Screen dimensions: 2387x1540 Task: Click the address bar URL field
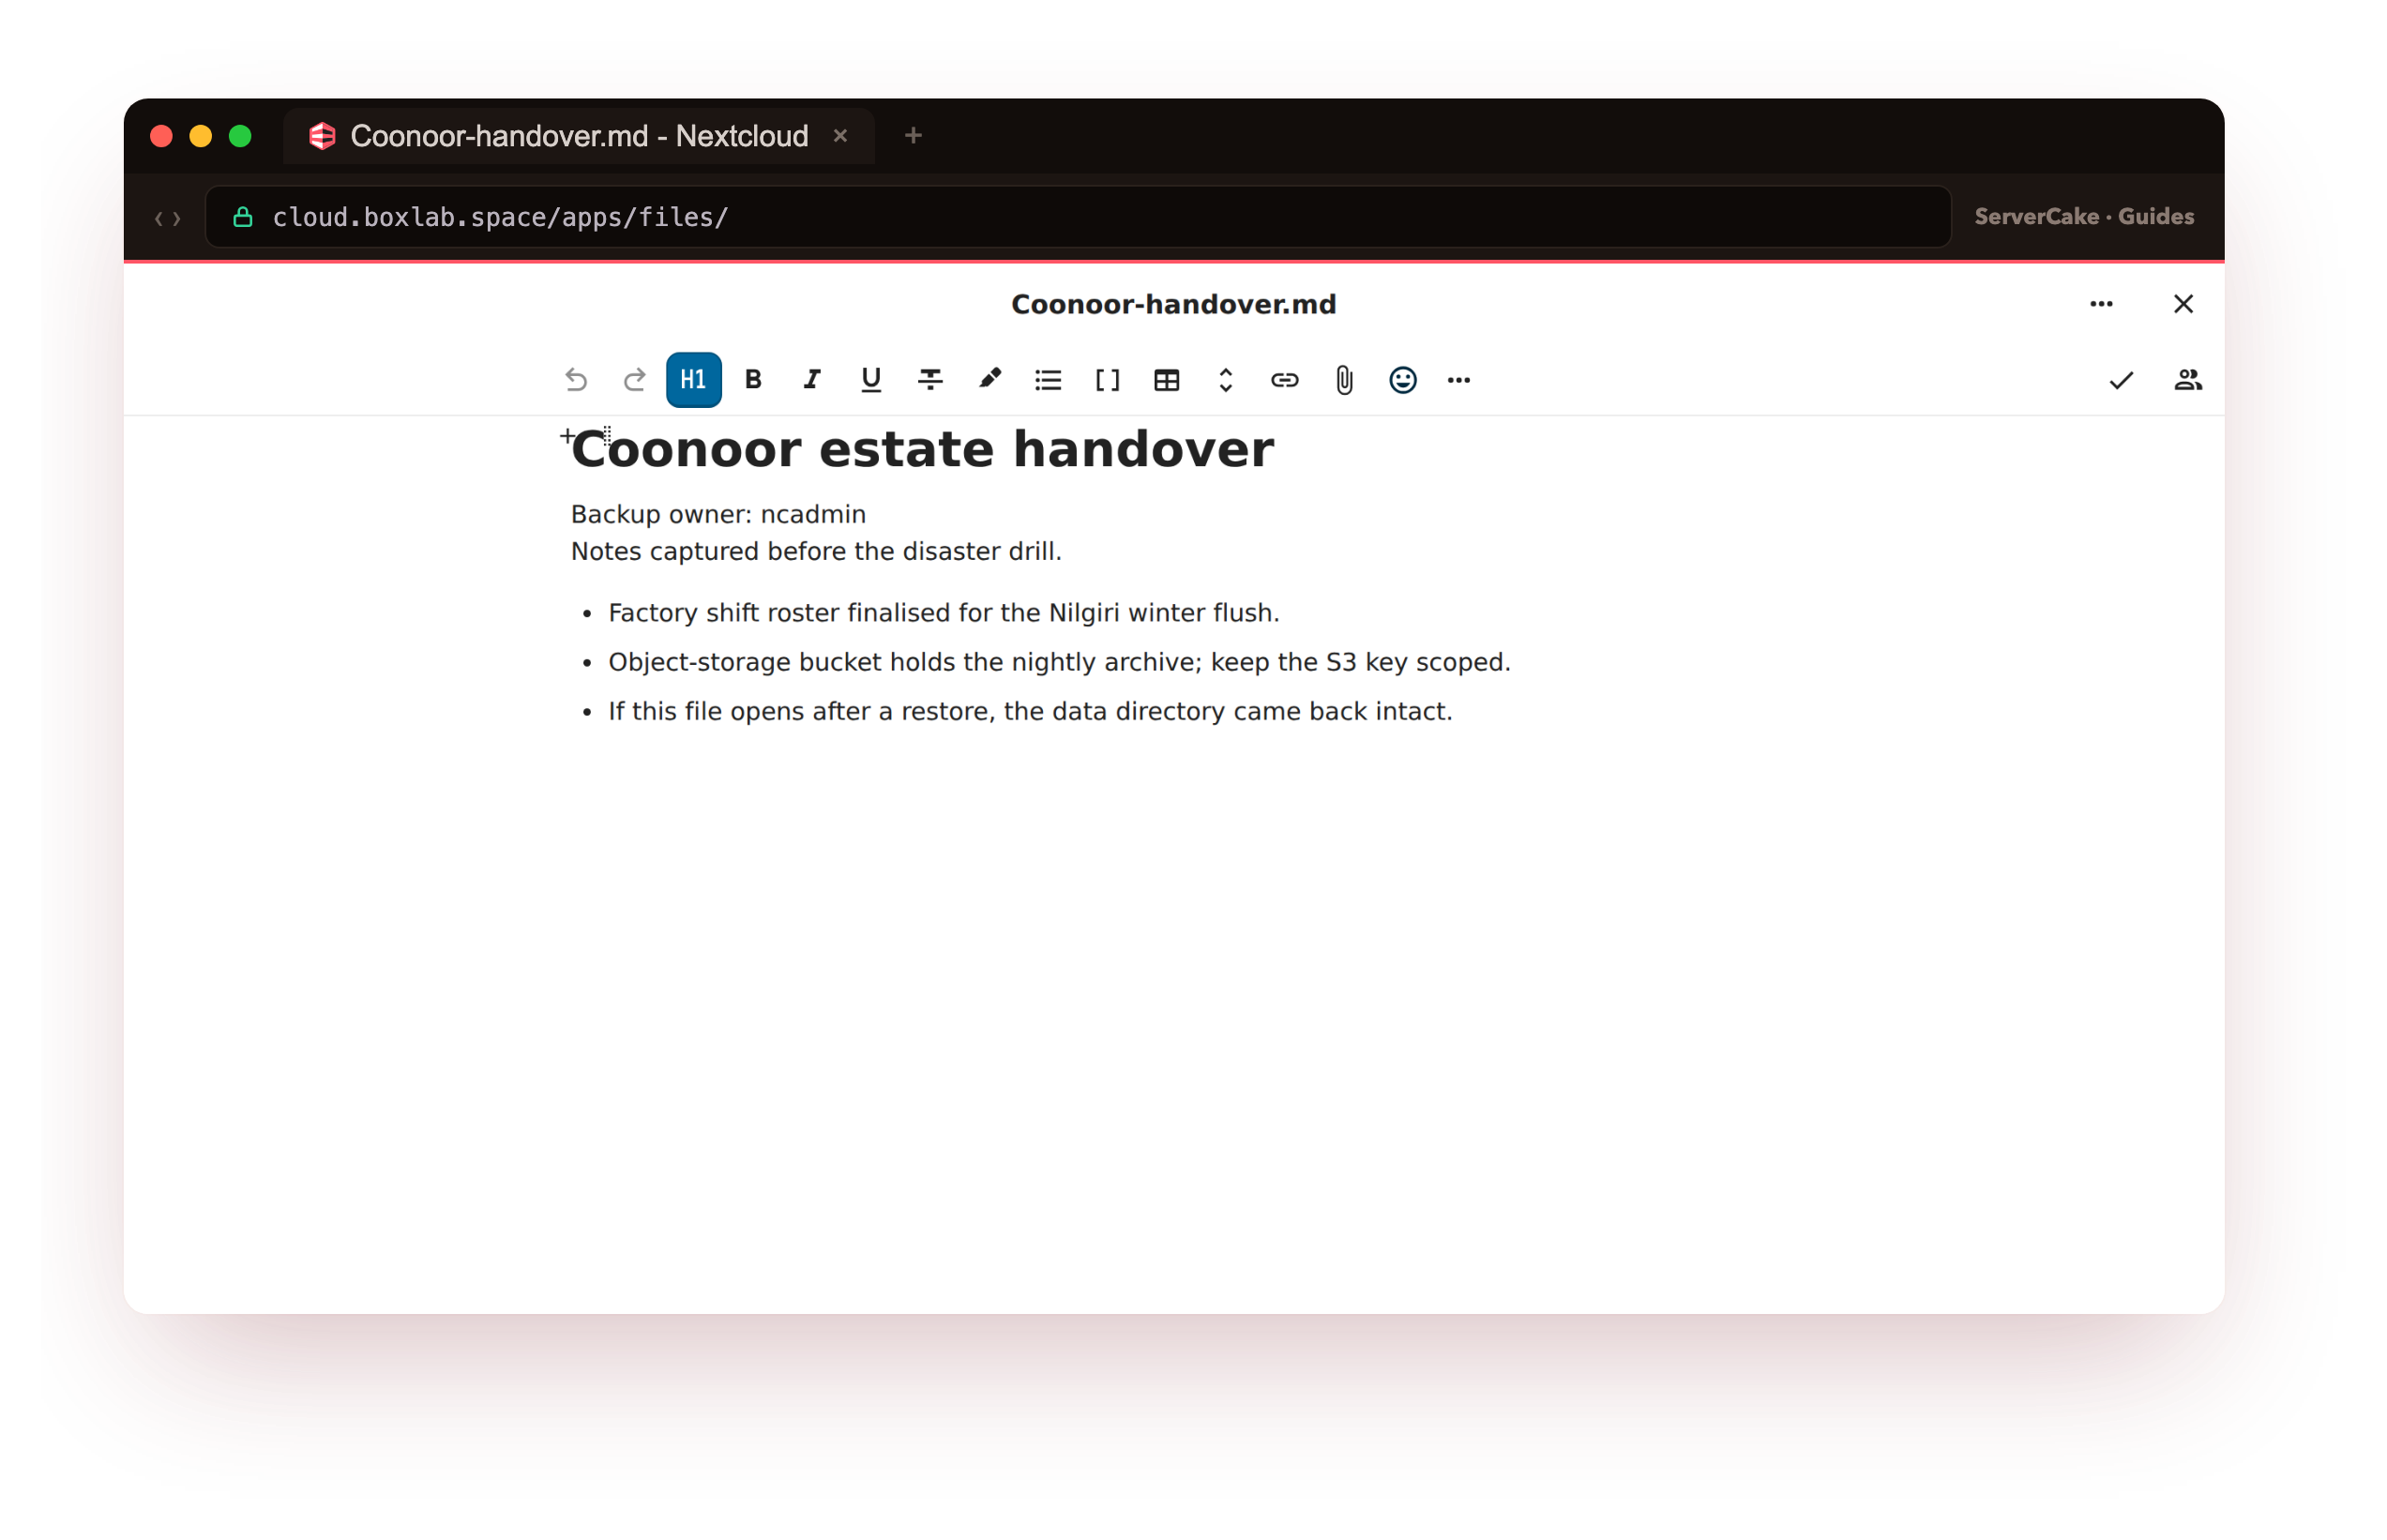coord(1078,217)
